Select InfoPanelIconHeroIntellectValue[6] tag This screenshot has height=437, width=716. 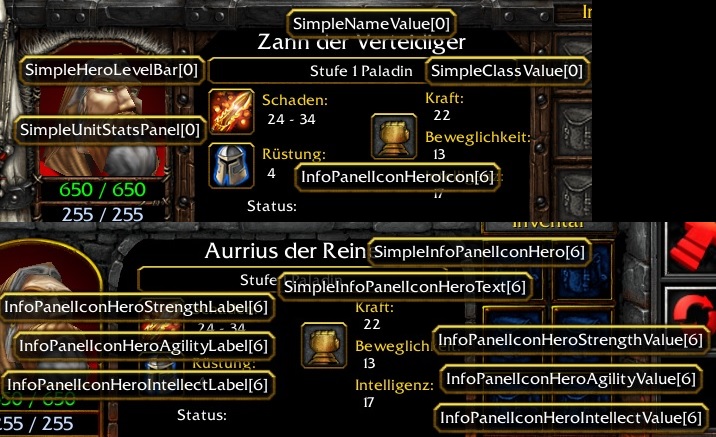(571, 417)
